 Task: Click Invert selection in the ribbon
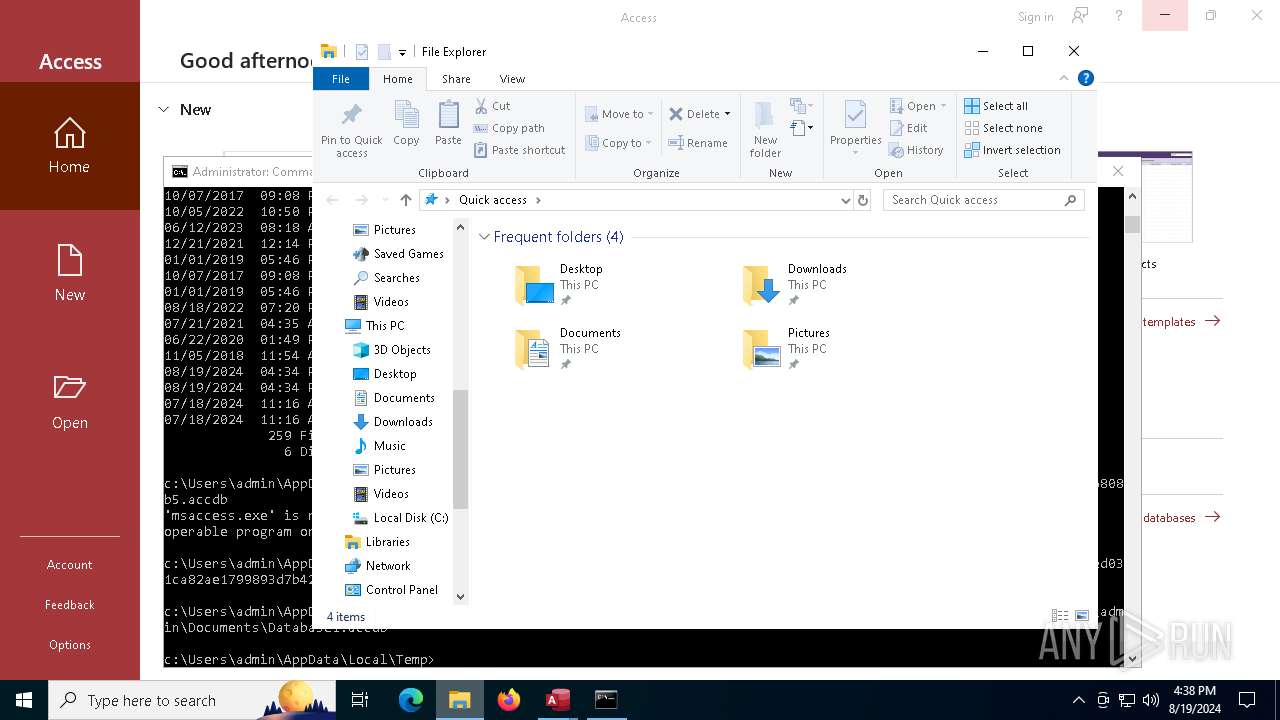click(x=1012, y=150)
